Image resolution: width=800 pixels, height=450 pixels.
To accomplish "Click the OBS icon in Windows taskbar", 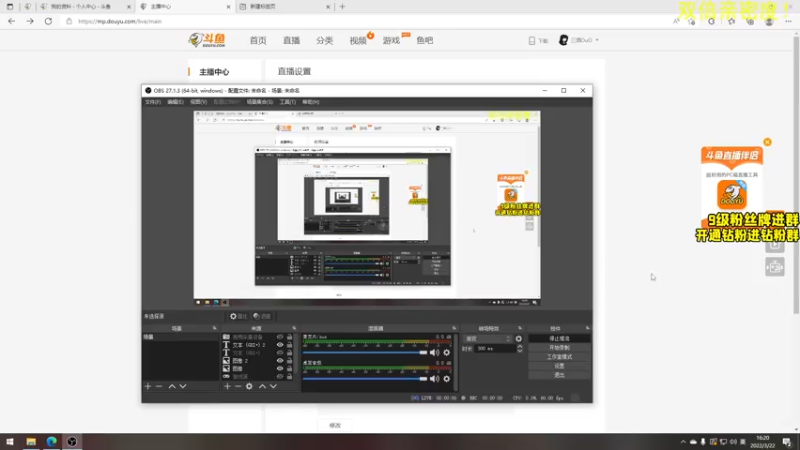I will pos(72,441).
